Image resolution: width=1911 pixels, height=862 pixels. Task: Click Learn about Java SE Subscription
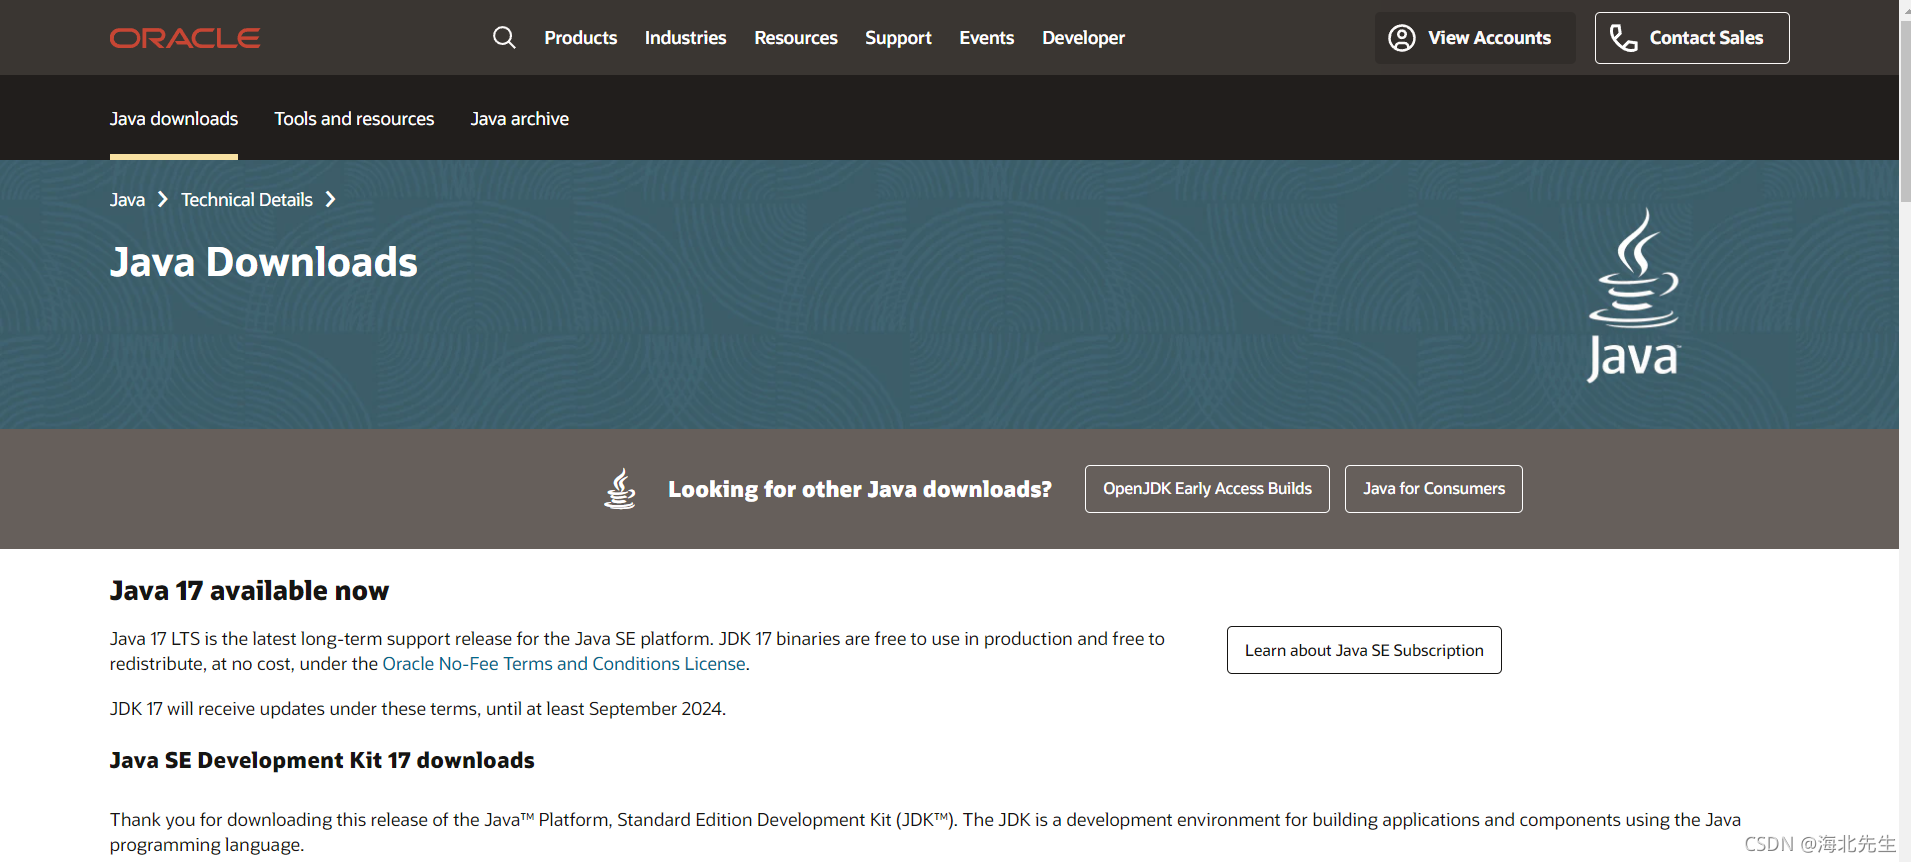coord(1364,650)
